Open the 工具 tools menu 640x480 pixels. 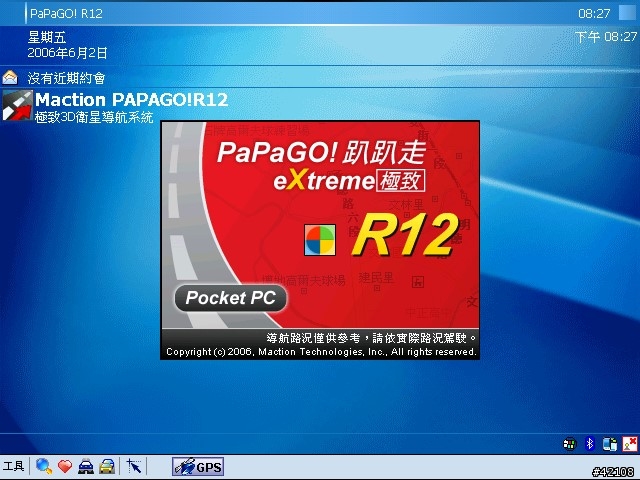[13, 466]
